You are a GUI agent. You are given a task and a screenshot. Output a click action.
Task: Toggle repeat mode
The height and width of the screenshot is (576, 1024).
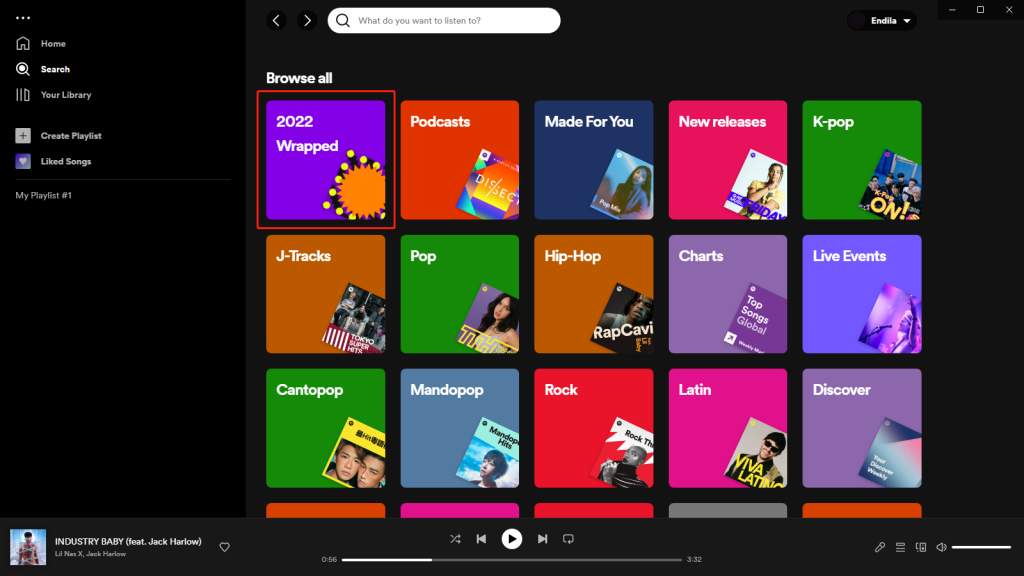click(x=568, y=539)
